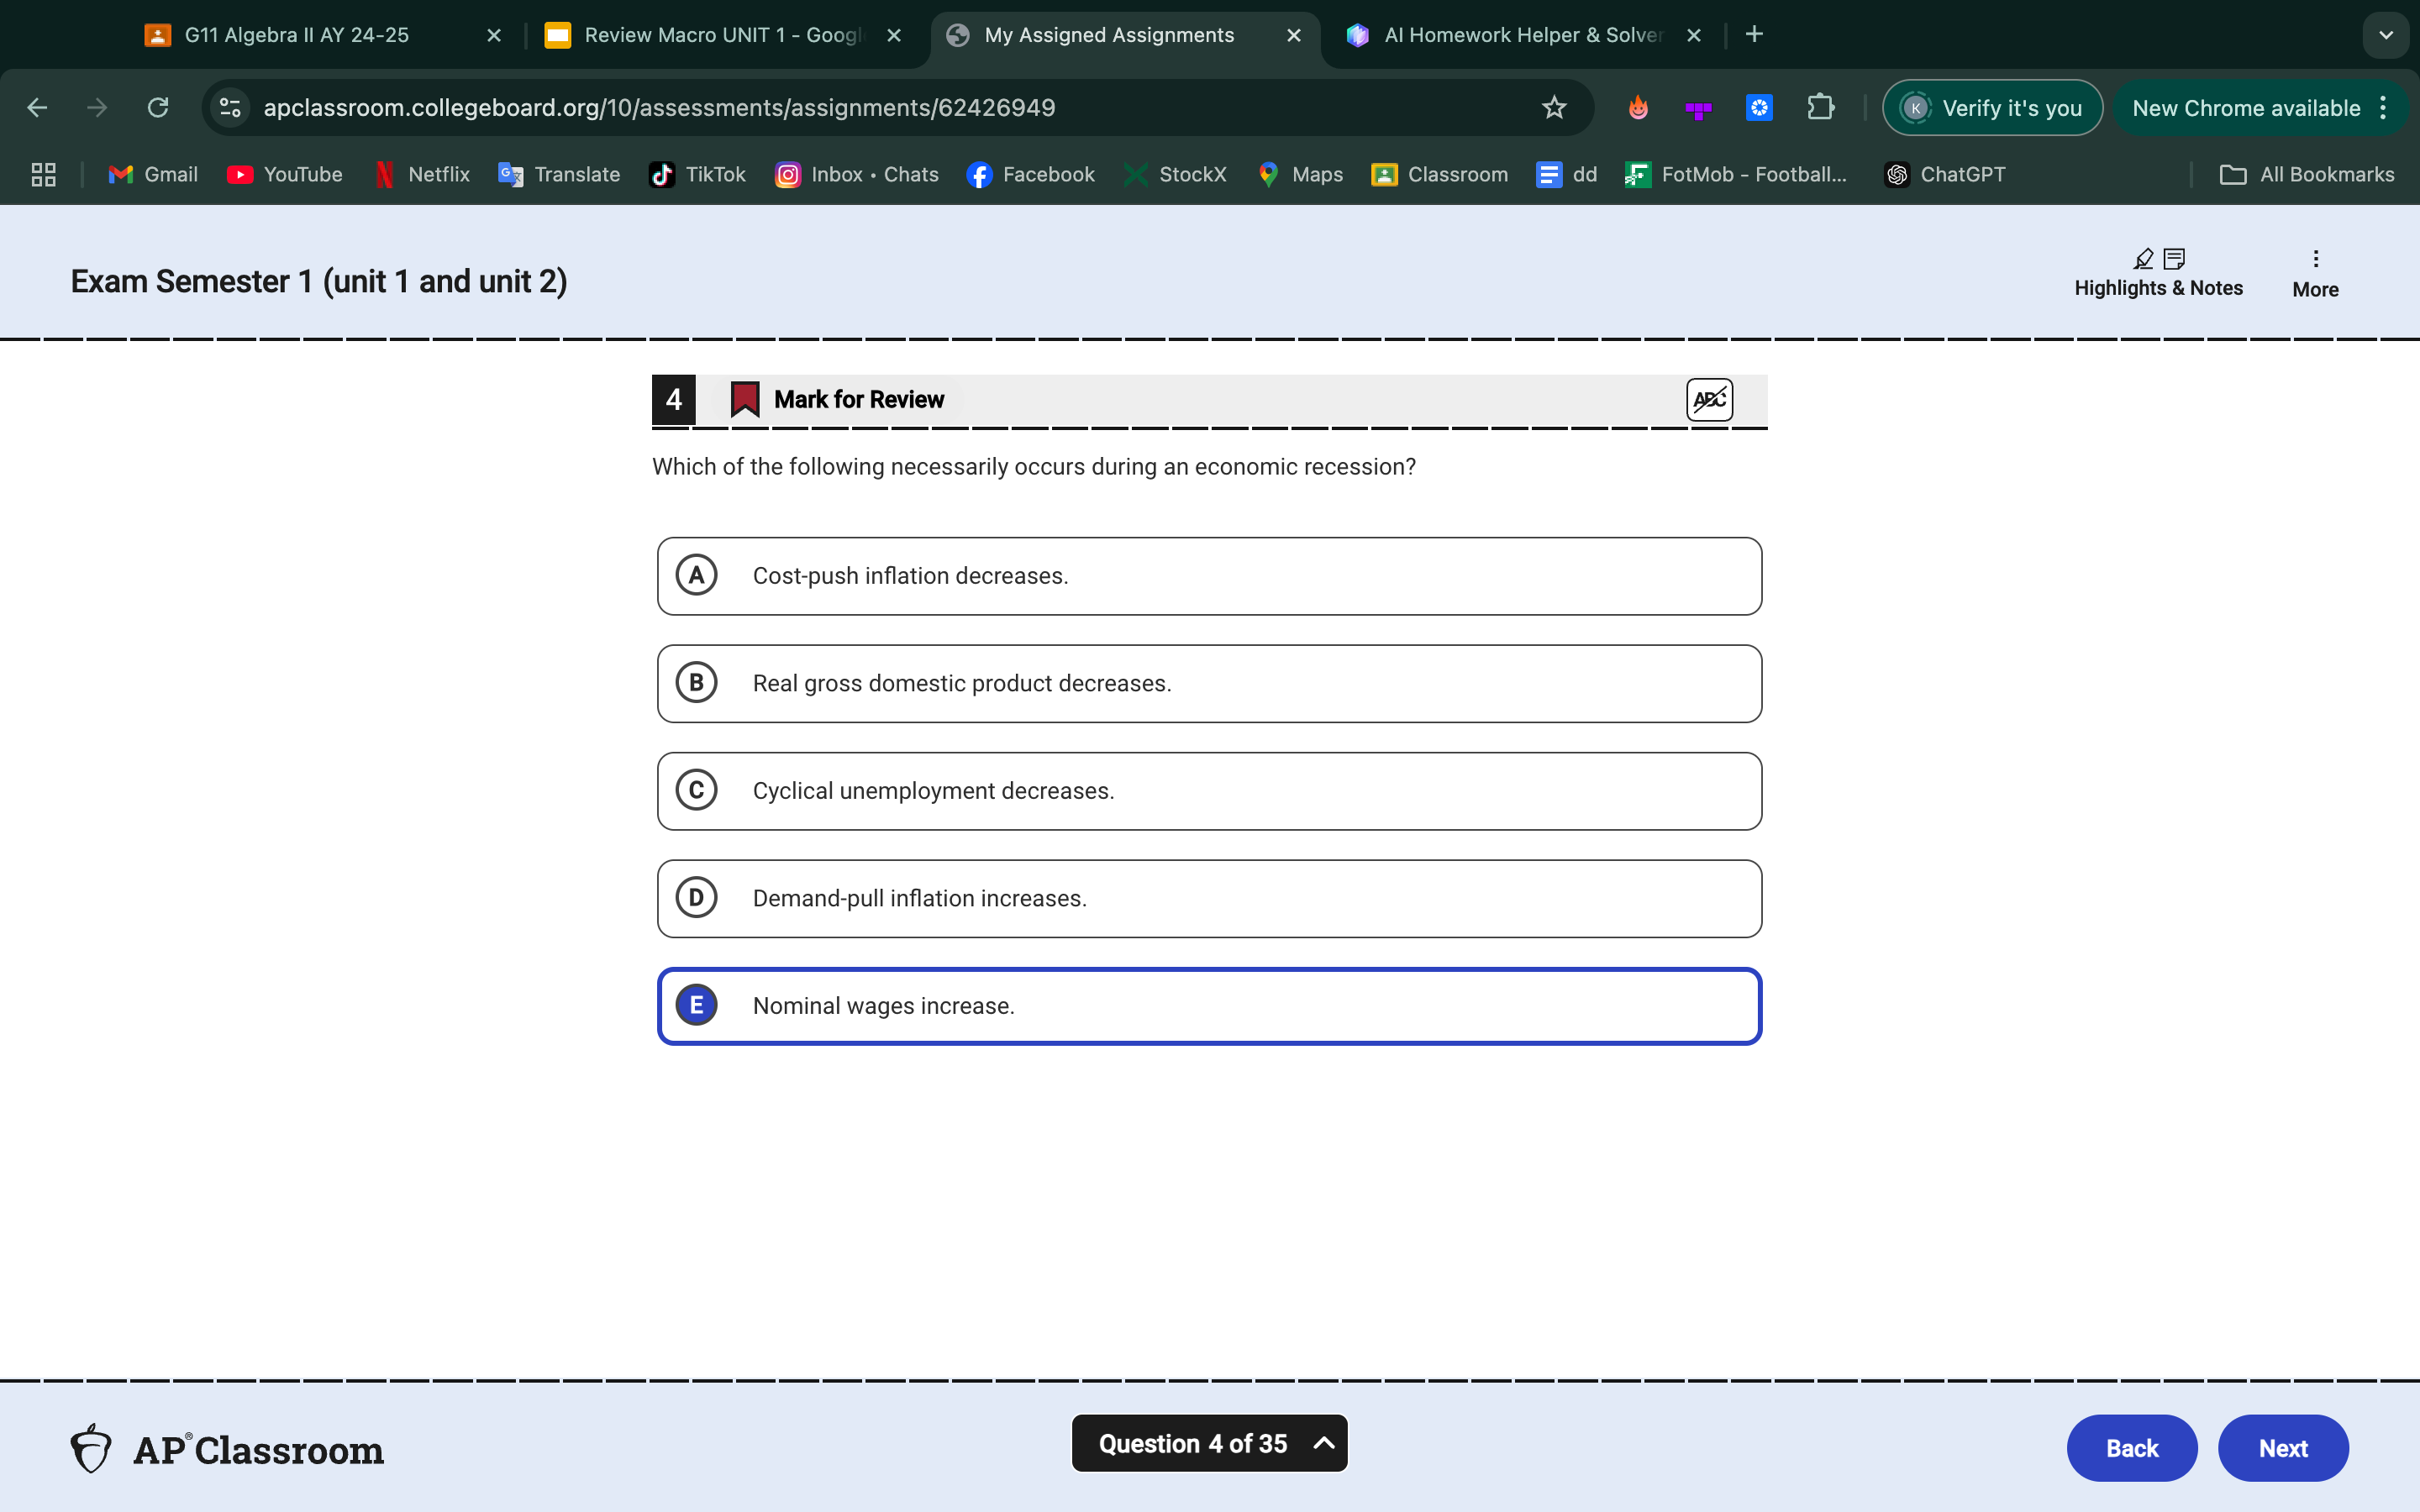Click the Next button
Image resolution: width=2420 pixels, height=1512 pixels.
tap(2283, 1448)
